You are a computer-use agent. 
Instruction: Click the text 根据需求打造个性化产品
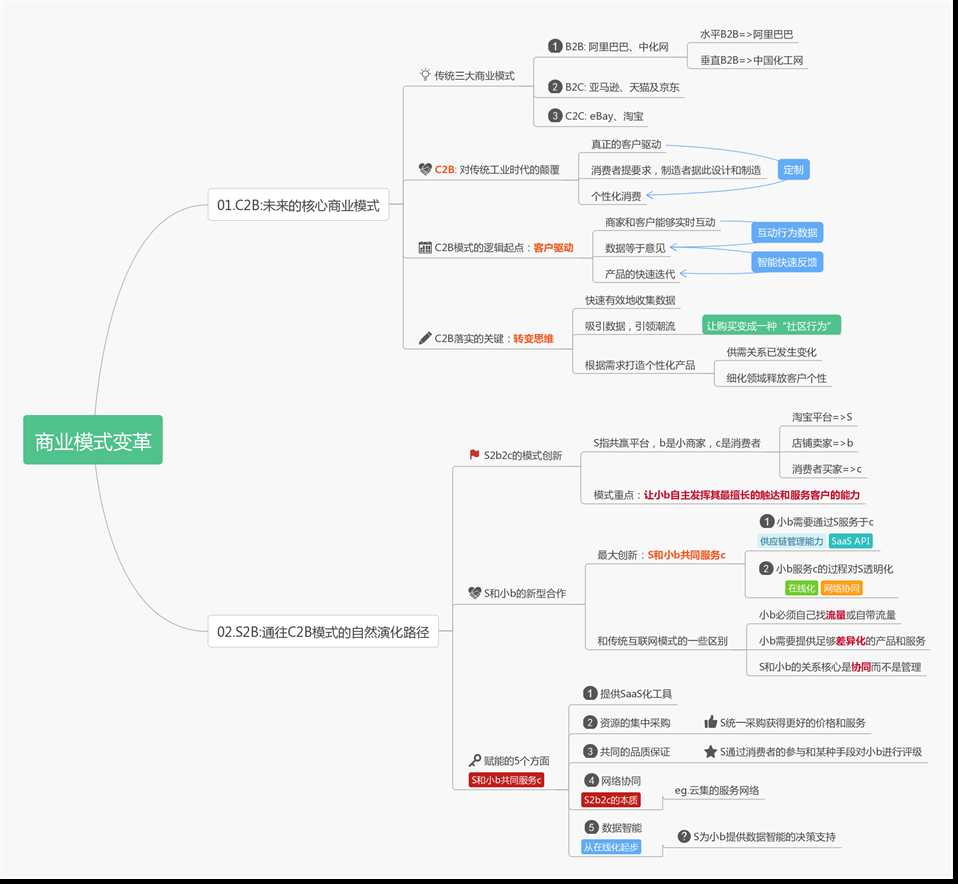[x=640, y=365]
